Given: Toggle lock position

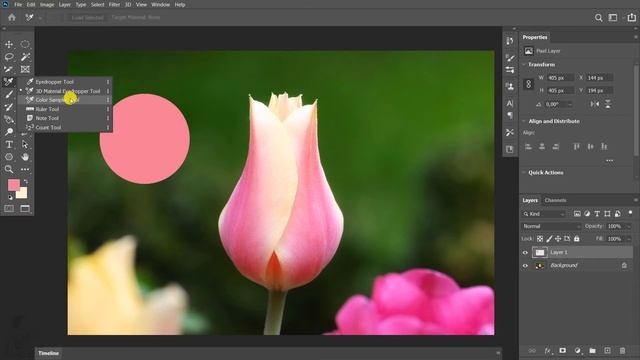Looking at the screenshot, I should (558, 238).
